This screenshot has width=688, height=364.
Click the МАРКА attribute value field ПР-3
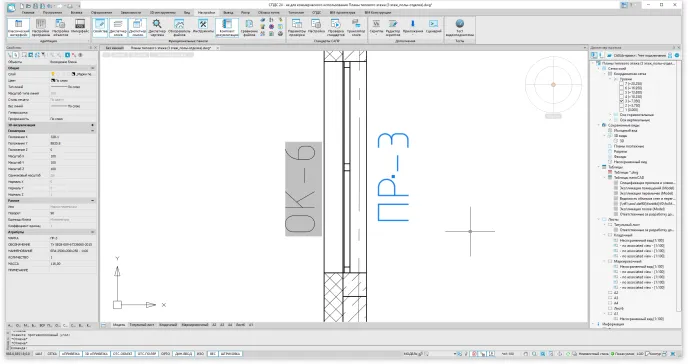(72, 238)
